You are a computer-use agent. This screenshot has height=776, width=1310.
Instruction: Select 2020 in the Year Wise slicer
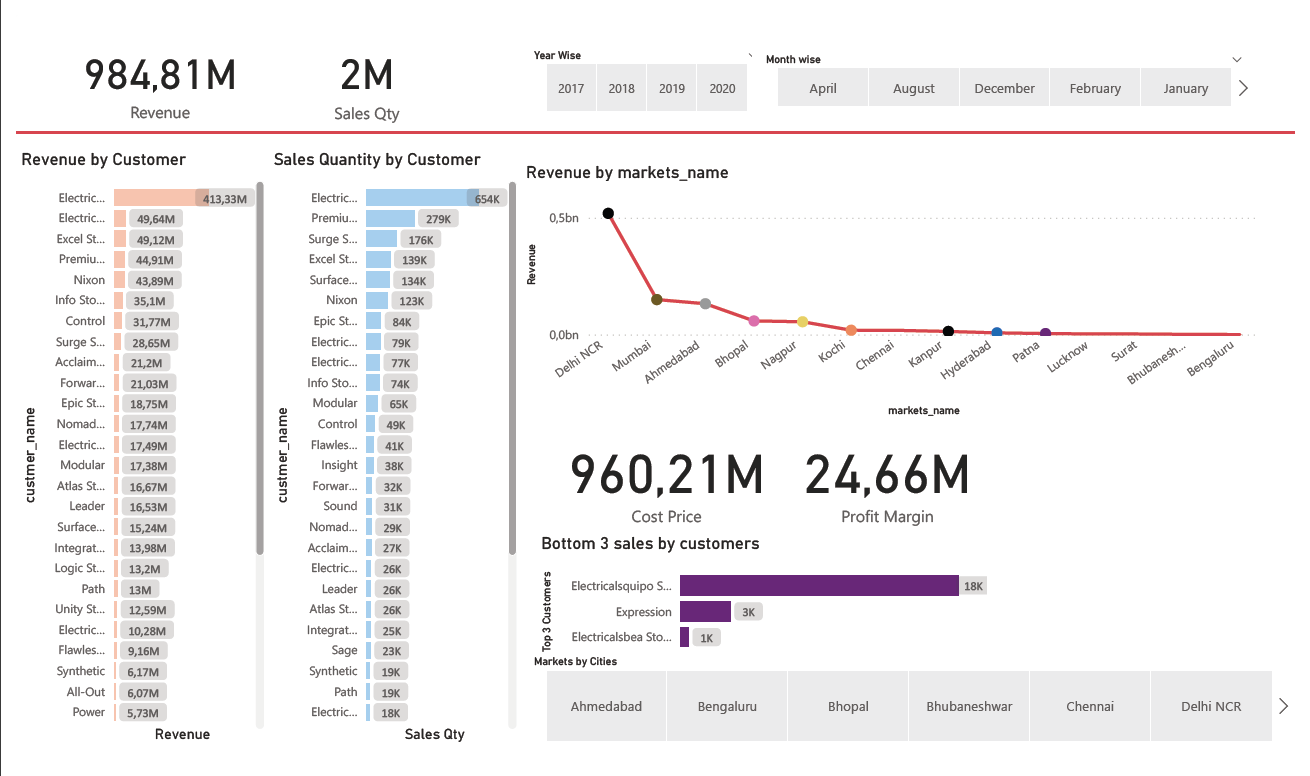721,87
